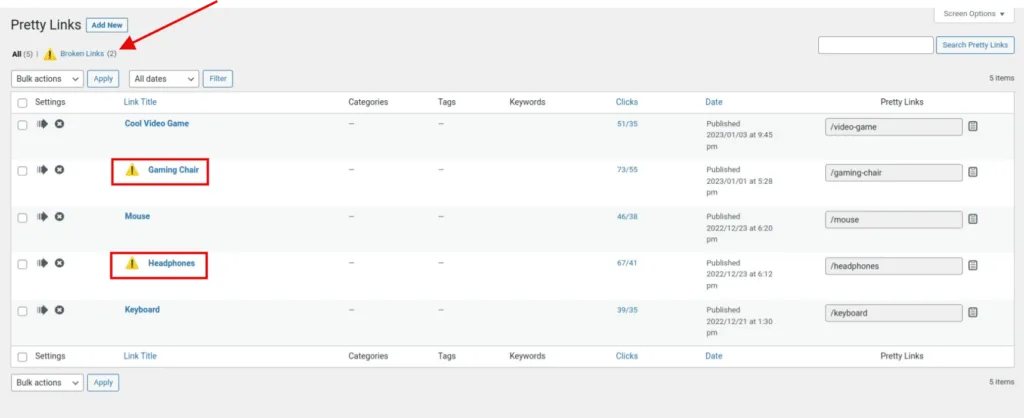
Task: Click redirect arrow icon in Cool Video Game row
Action: tap(42, 123)
